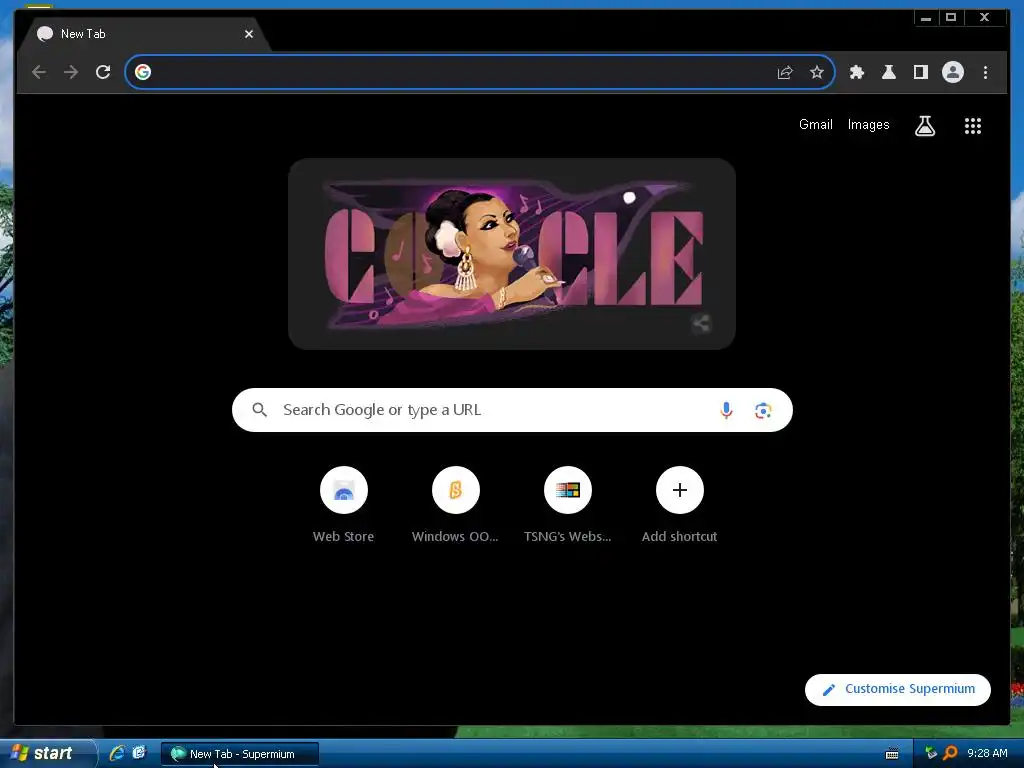Open the Extensions puzzle icon
The image size is (1024, 768).
pyautogui.click(x=856, y=72)
